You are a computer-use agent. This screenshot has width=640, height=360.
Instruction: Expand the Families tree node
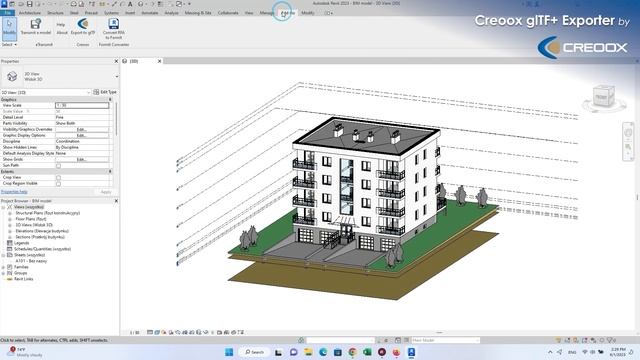point(3,267)
